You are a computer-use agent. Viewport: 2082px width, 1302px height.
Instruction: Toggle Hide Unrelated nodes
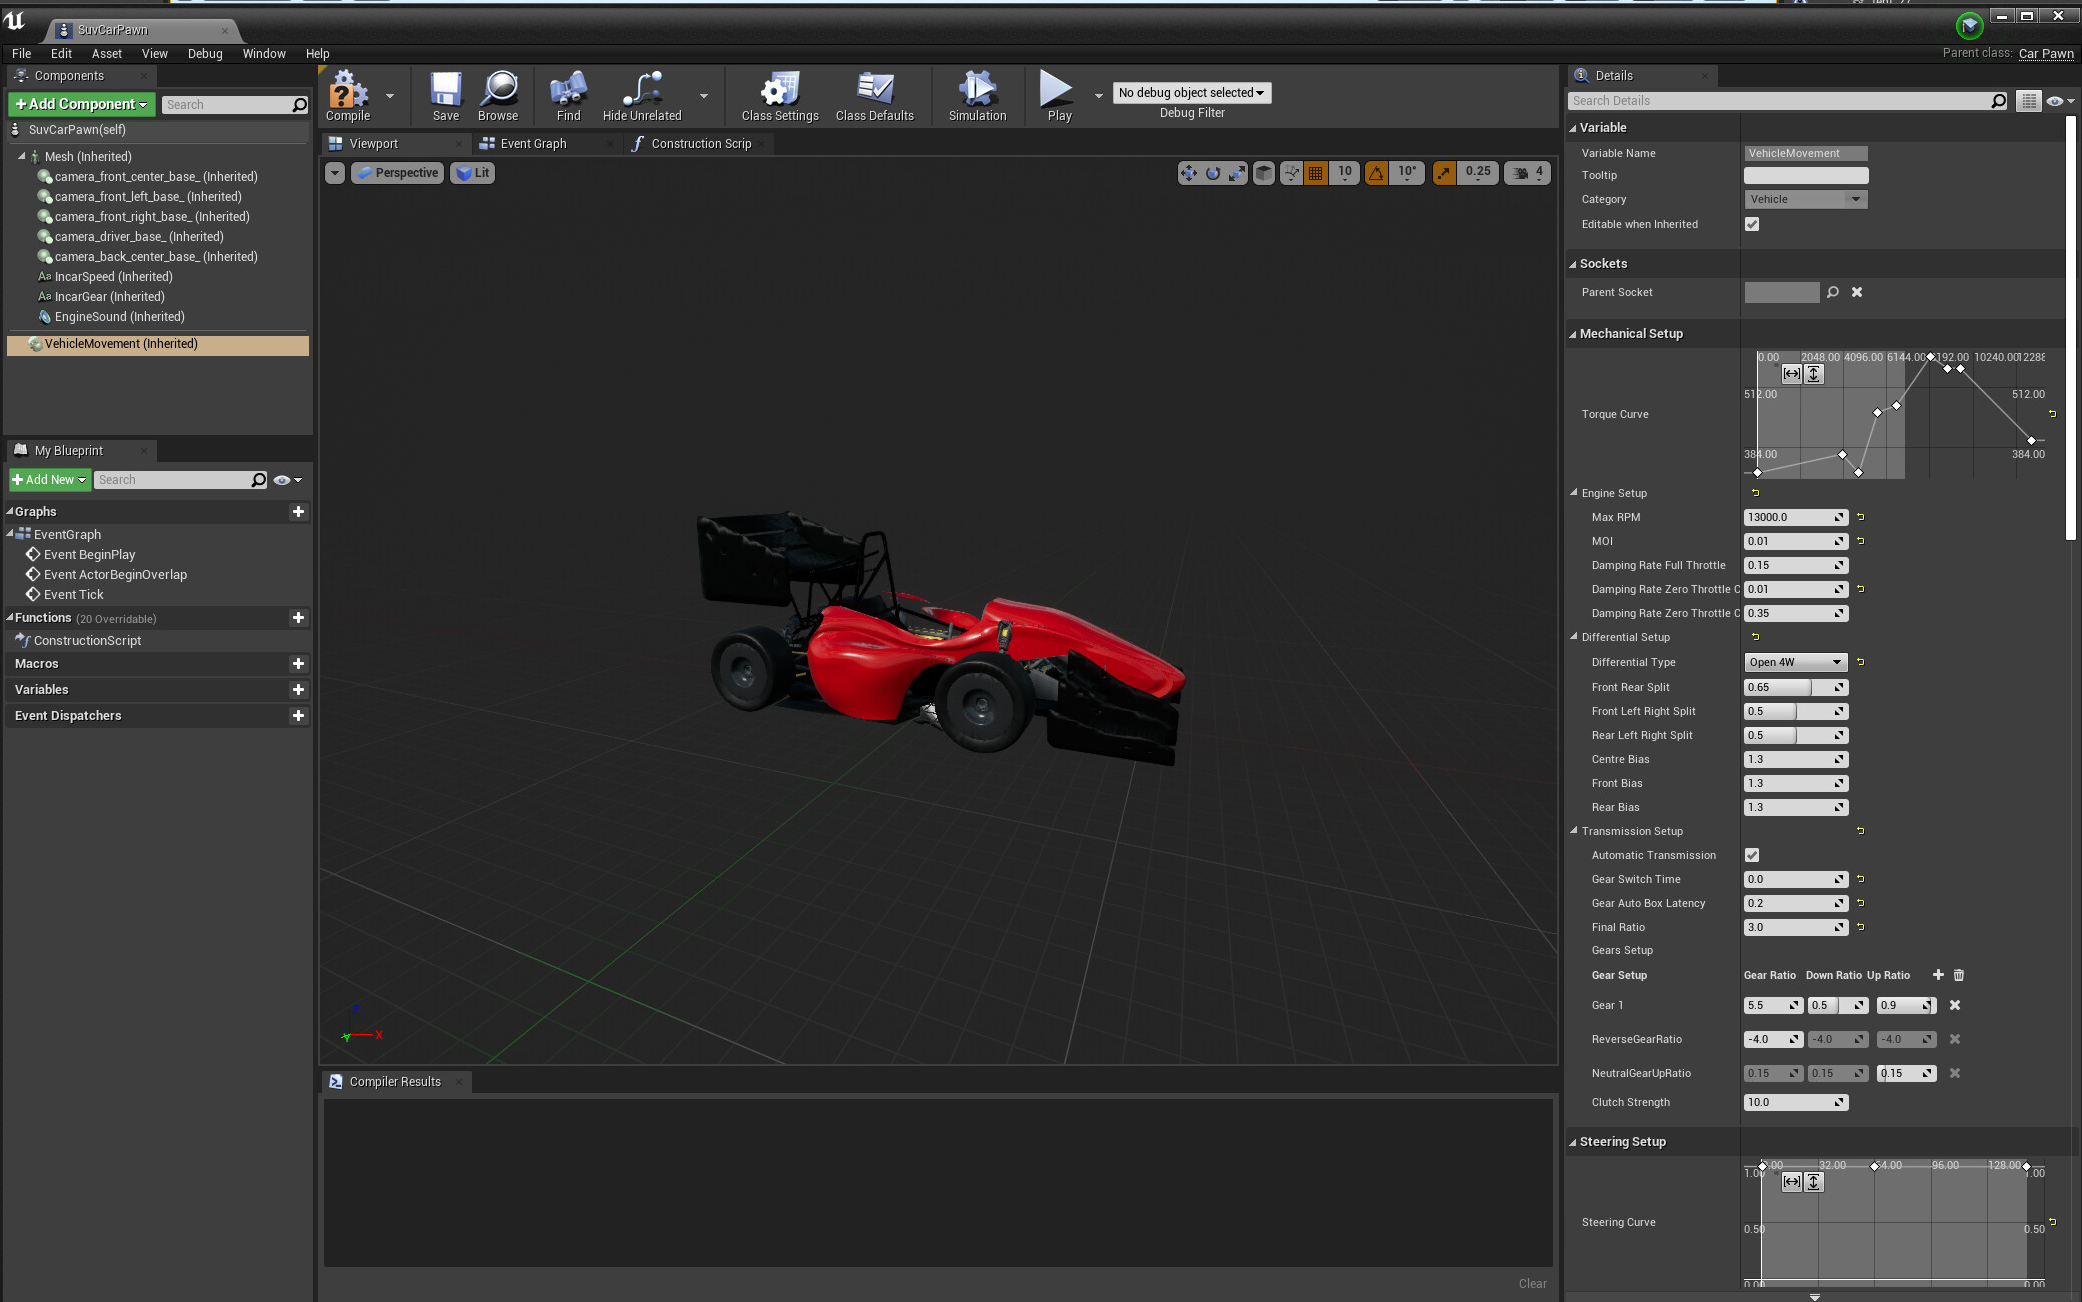pos(642,96)
